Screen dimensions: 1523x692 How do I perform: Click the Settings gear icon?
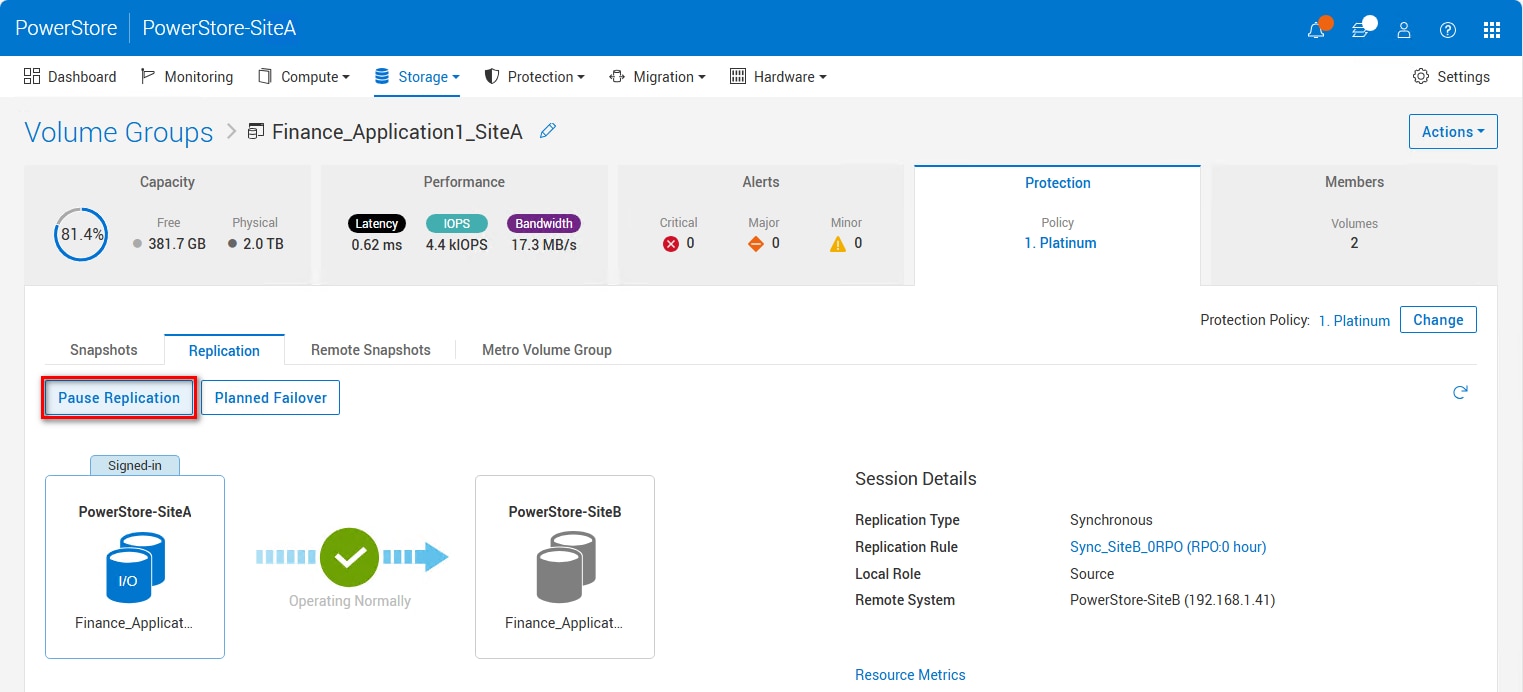pos(1420,77)
